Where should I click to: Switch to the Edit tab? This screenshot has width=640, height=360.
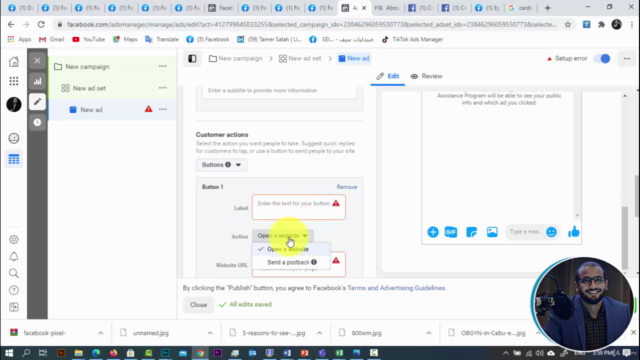point(388,76)
